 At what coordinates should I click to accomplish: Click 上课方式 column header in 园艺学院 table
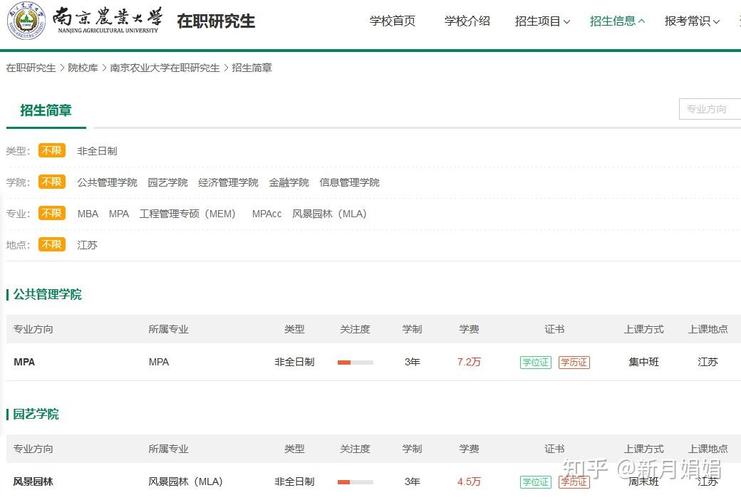(644, 448)
